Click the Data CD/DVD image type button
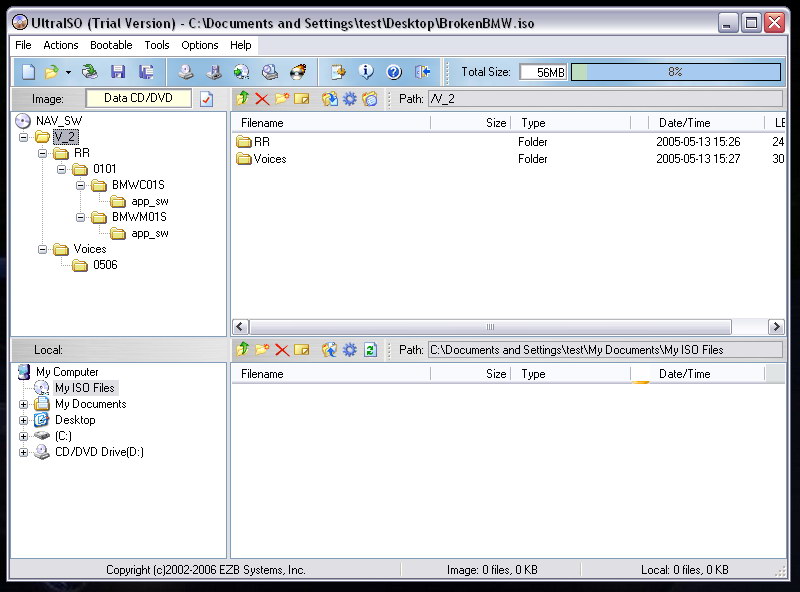Viewport: 800px width, 592px height. pyautogui.click(x=138, y=99)
